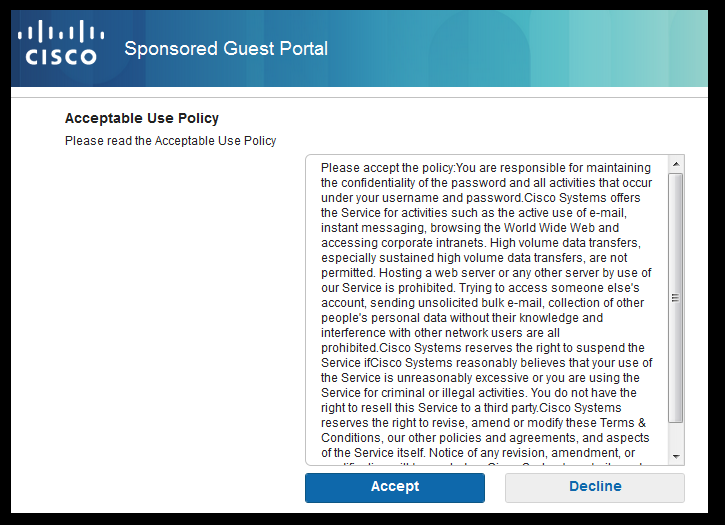This screenshot has width=725, height=525.
Task: Click the 'Please read the Acceptable Use Policy' text
Action: 170,141
